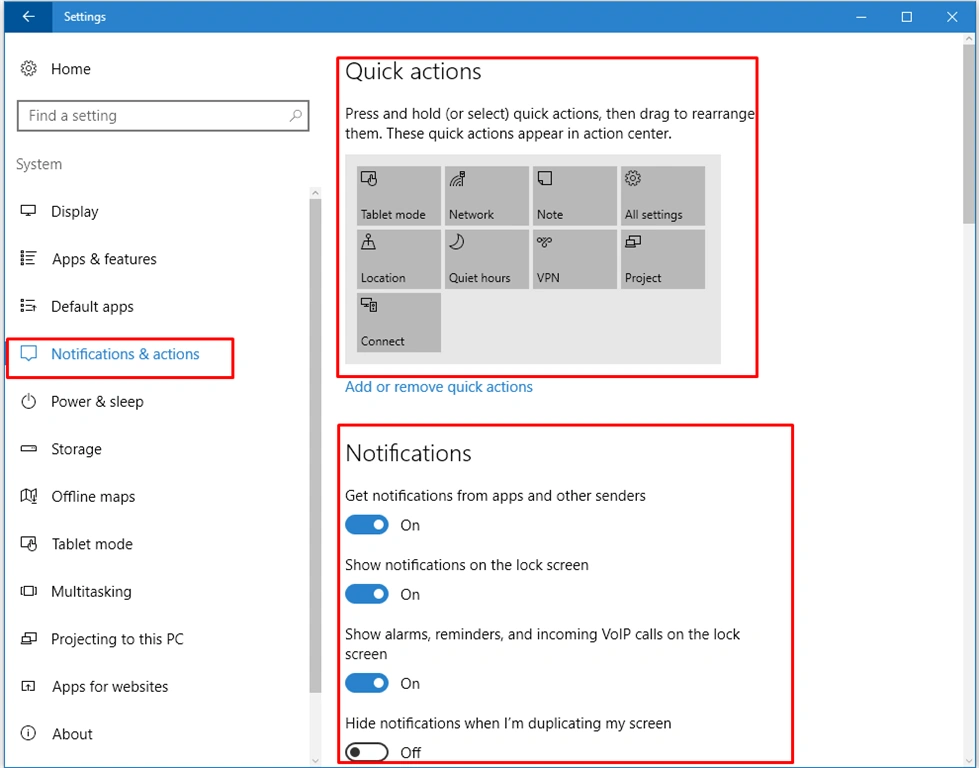979x768 pixels.
Task: Enable Hide notifications when duplicating my screen
Action: pos(367,752)
